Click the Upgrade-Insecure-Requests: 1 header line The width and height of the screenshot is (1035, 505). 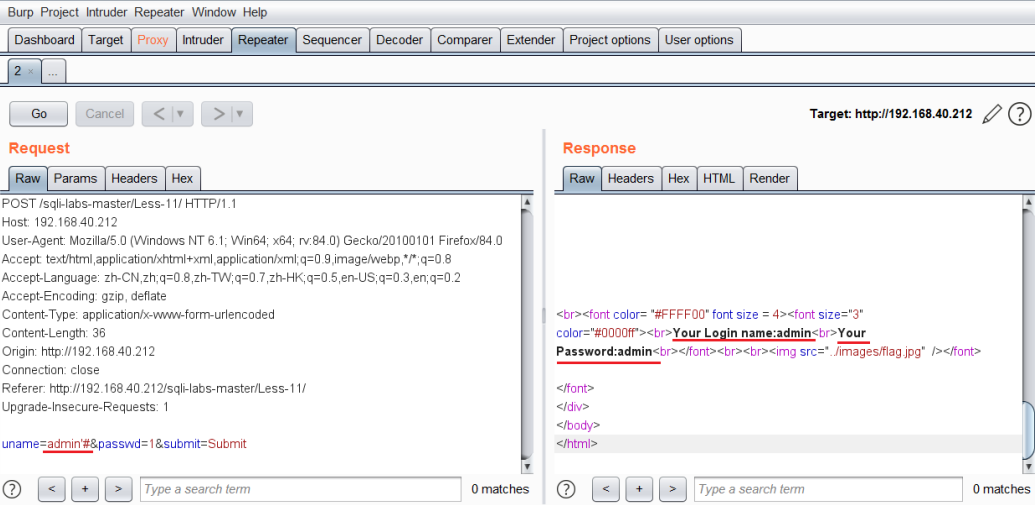tap(85, 407)
